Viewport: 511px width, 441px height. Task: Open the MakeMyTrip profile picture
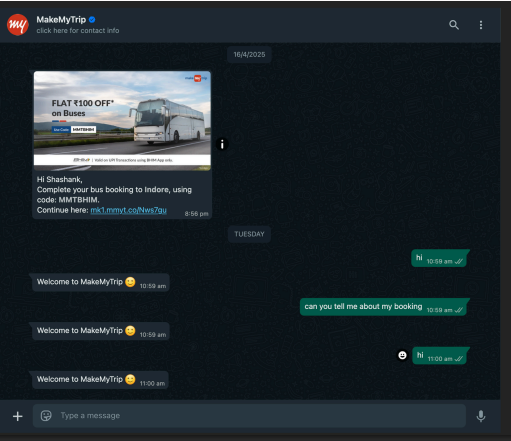(18, 25)
